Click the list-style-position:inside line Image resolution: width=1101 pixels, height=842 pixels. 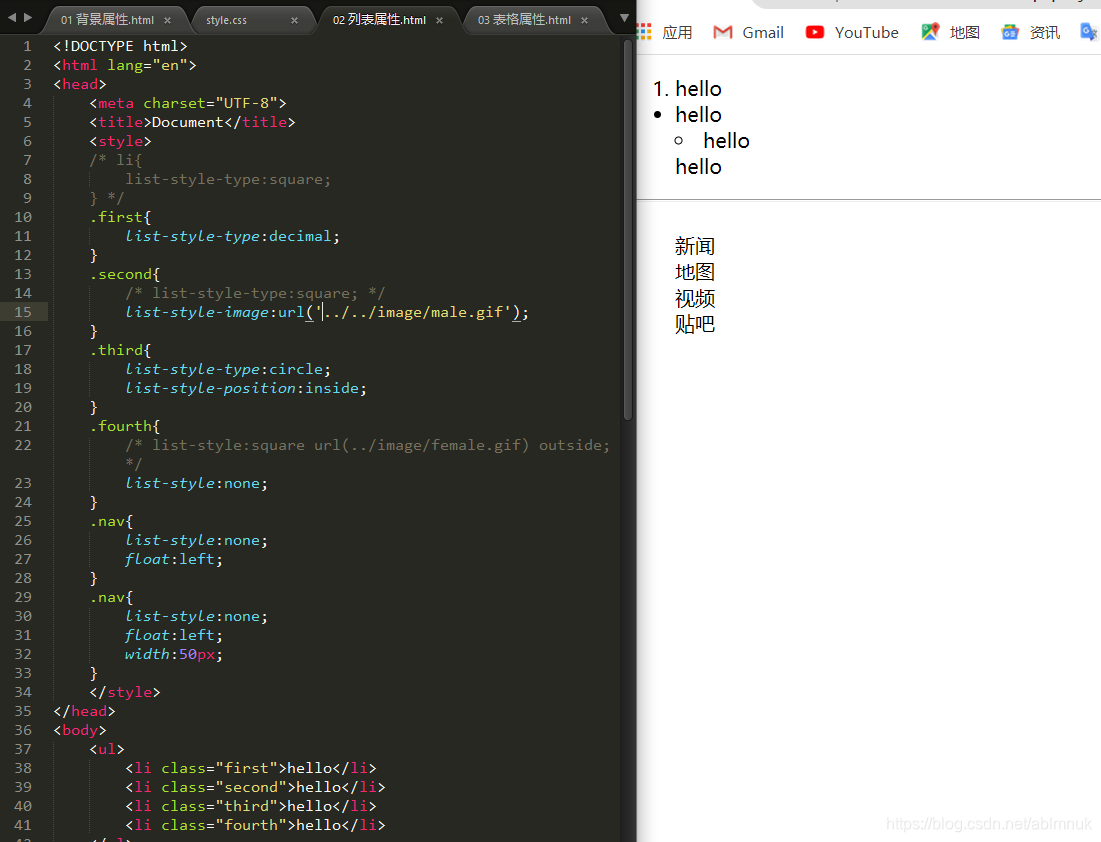(x=246, y=388)
